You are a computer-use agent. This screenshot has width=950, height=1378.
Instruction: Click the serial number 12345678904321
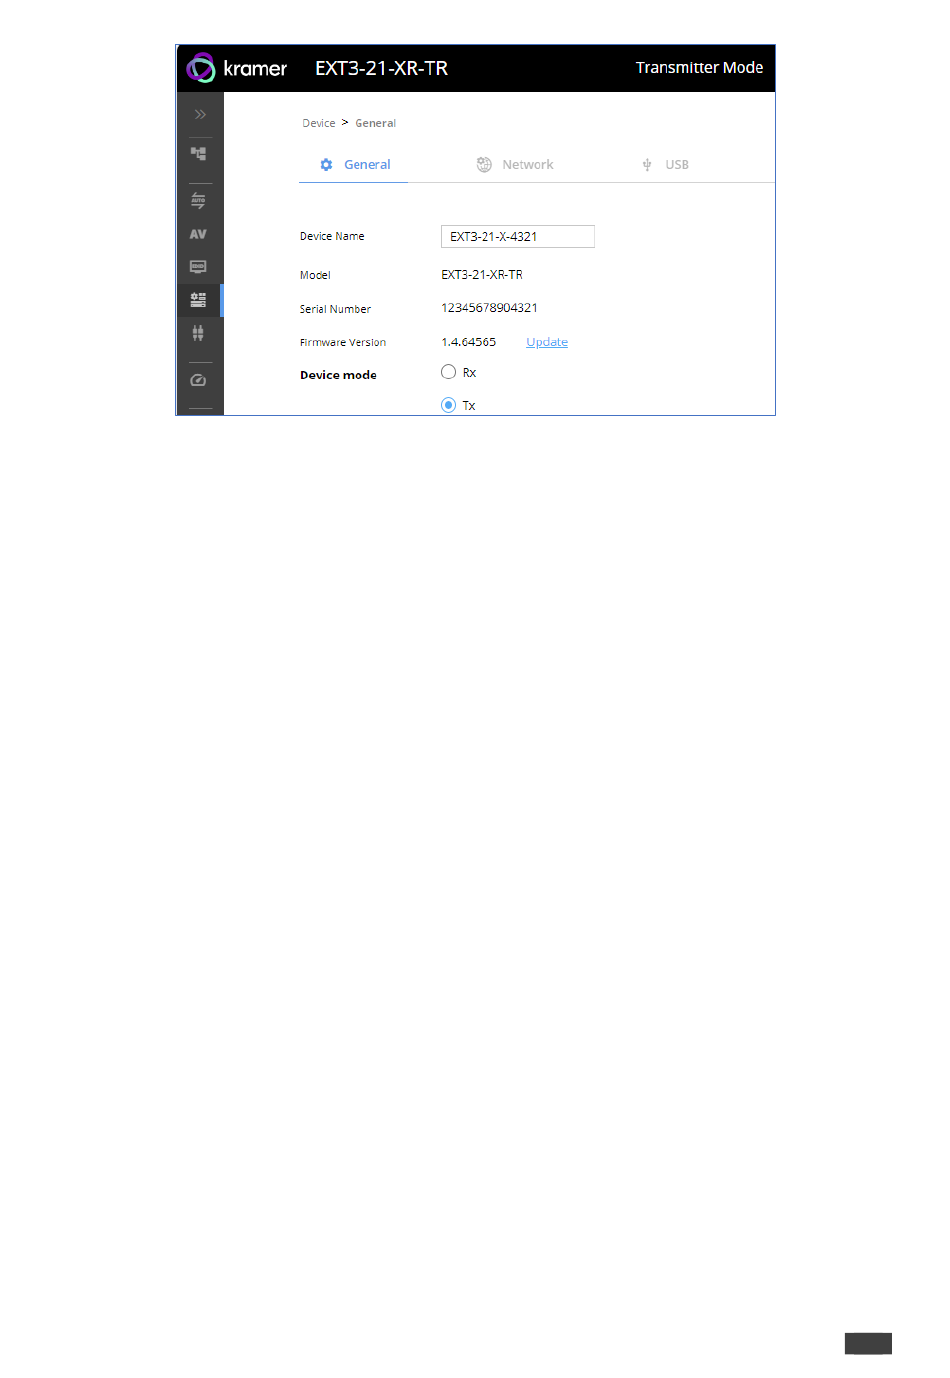pyautogui.click(x=490, y=308)
